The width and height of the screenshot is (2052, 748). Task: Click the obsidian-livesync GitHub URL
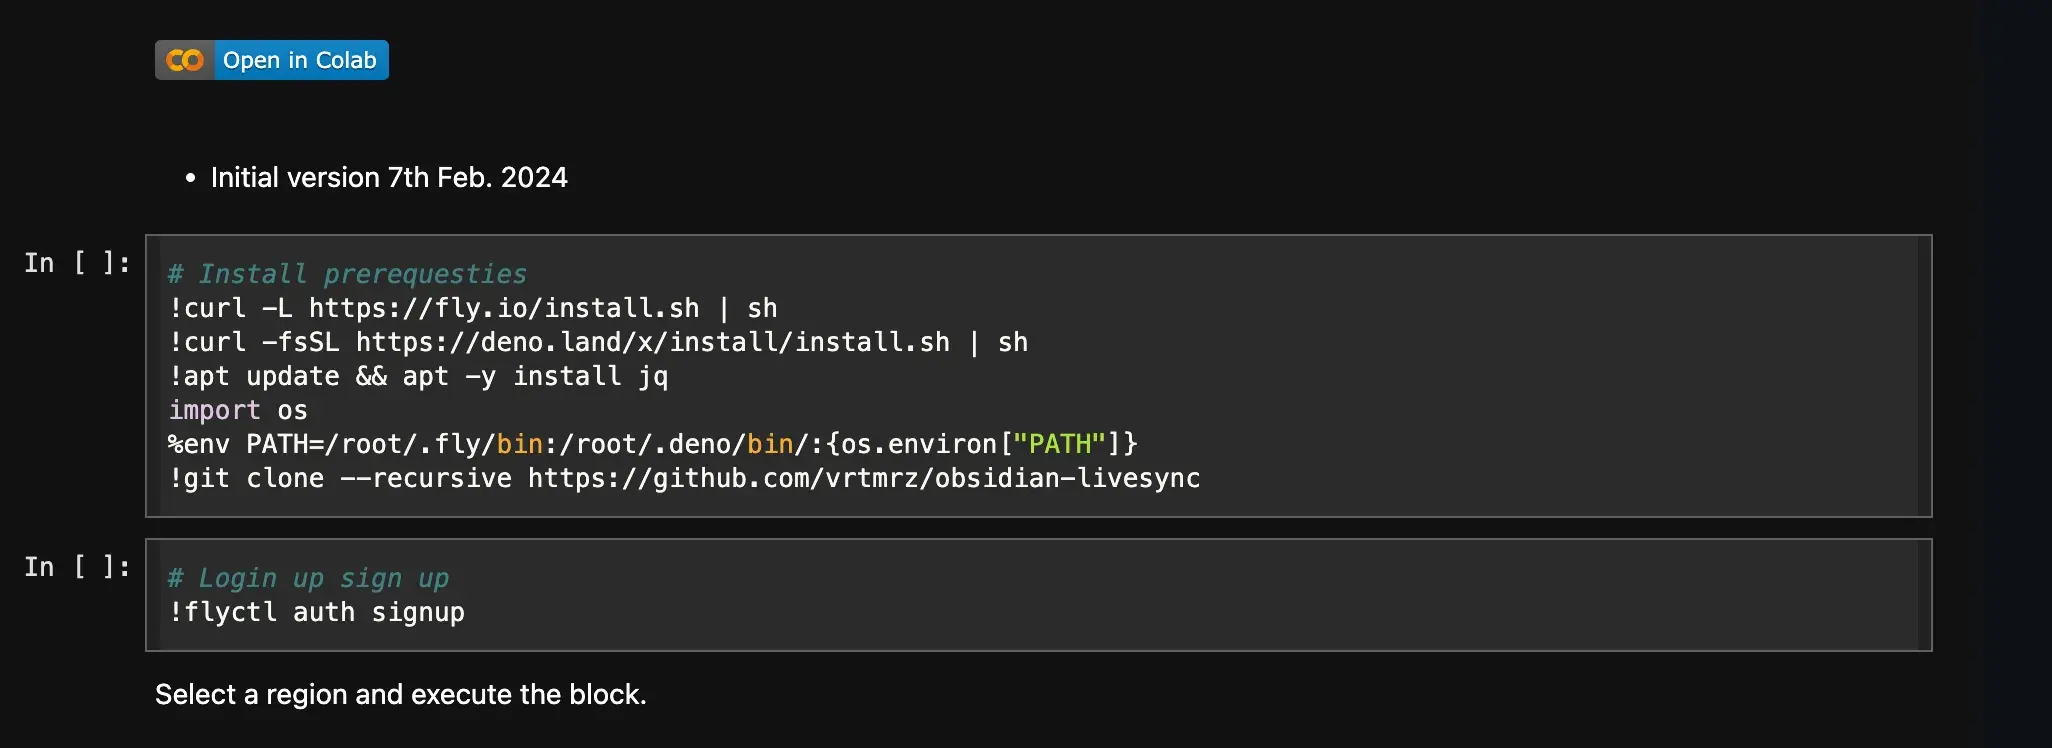tap(863, 478)
